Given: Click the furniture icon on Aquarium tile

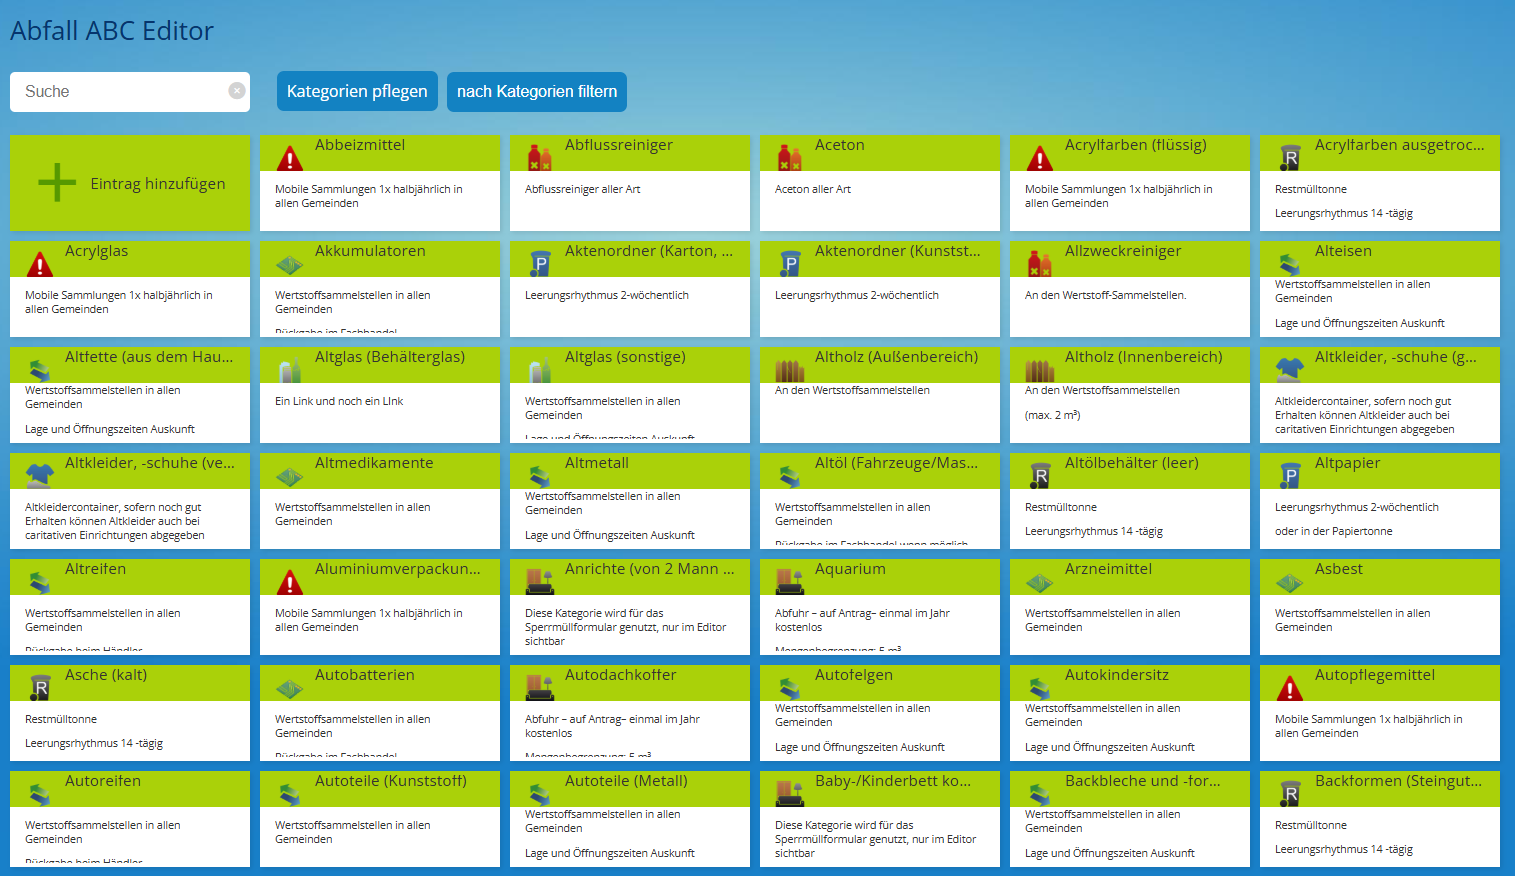Looking at the screenshot, I should (x=789, y=582).
